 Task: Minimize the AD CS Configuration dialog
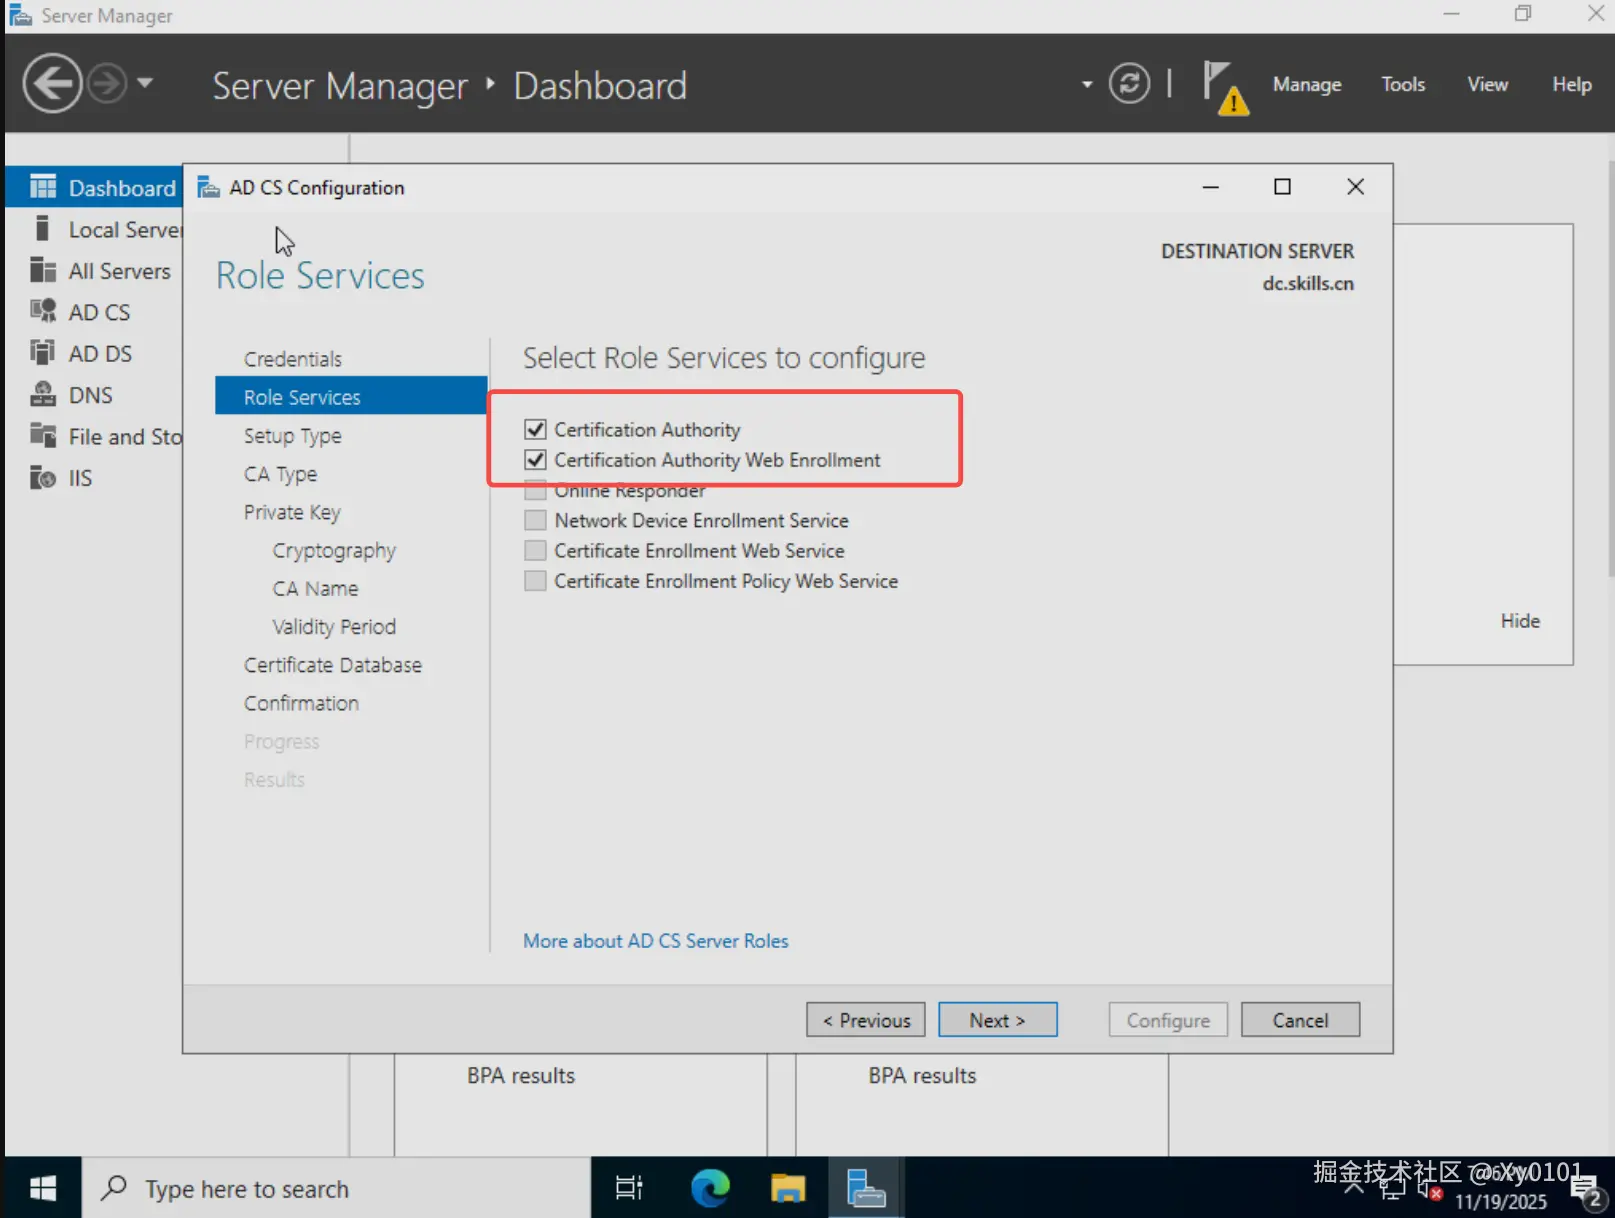coord(1210,187)
